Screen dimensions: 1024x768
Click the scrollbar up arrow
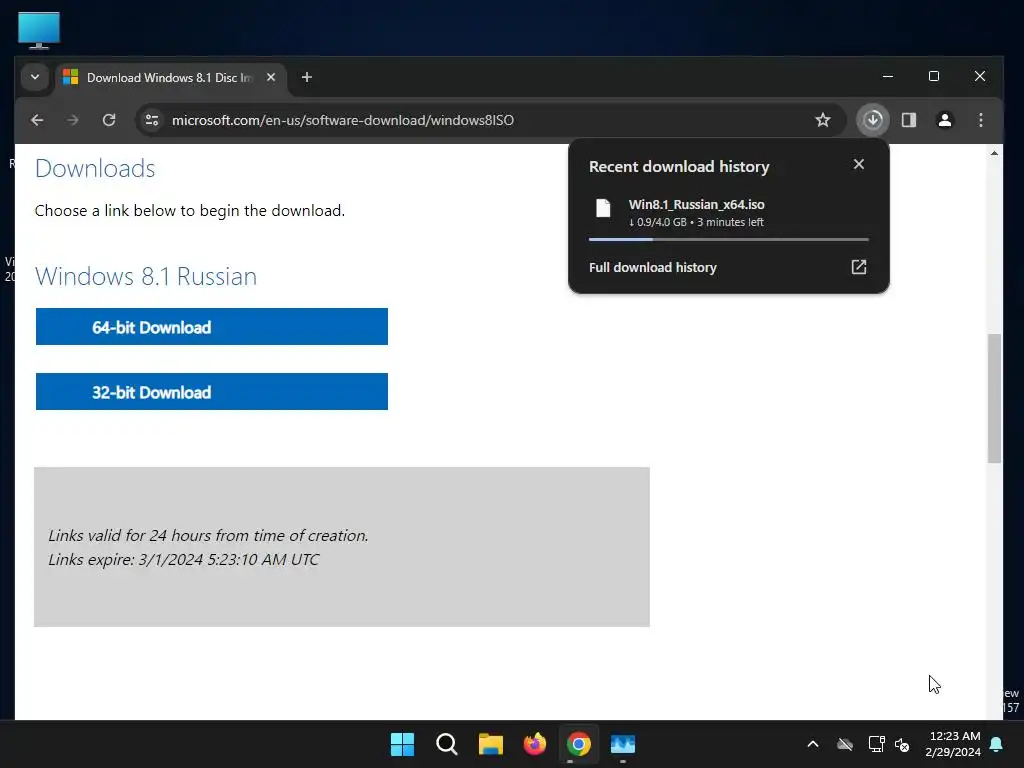coord(994,153)
